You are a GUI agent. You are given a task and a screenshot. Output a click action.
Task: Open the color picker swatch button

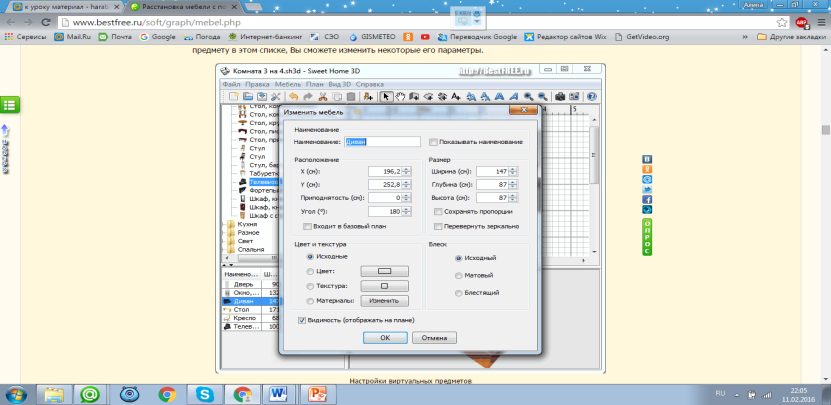coord(385,271)
